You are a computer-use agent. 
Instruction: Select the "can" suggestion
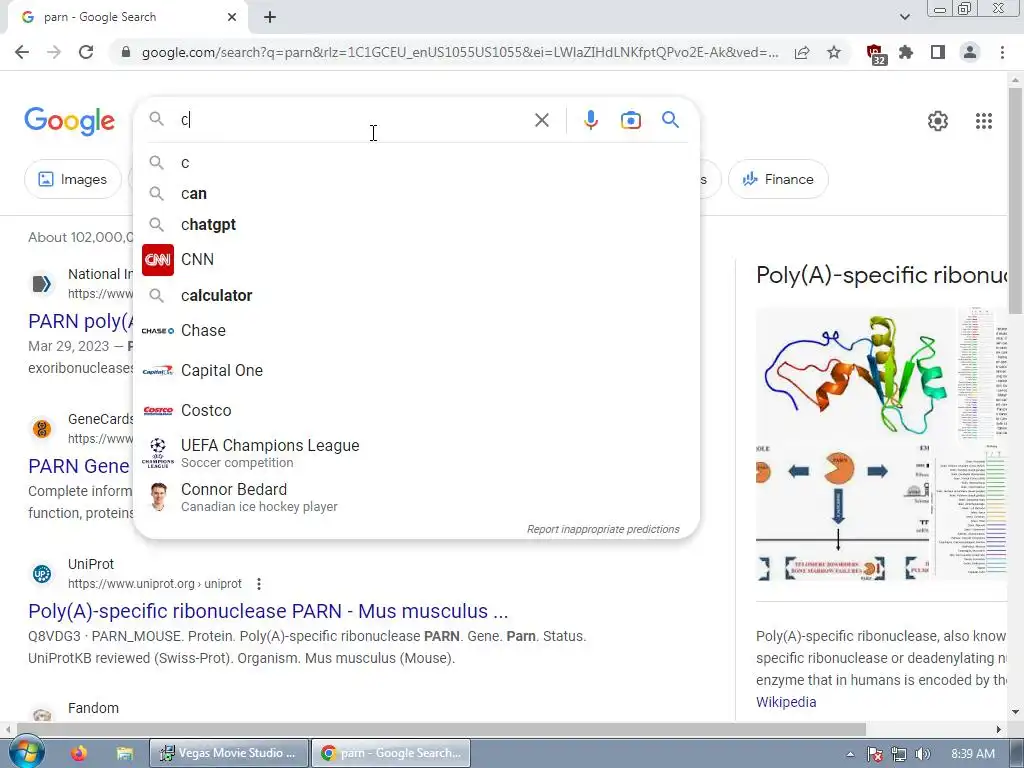(417, 193)
